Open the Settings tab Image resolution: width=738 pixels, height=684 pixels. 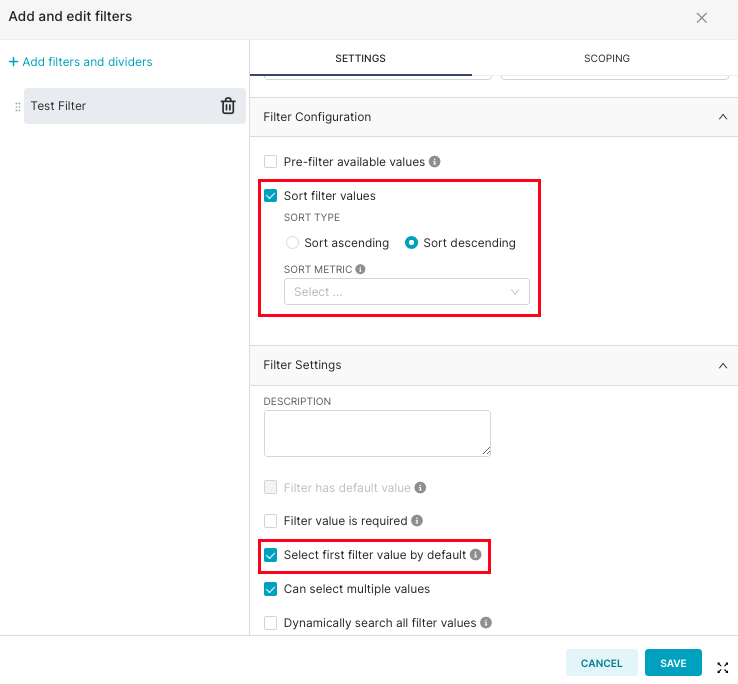click(x=360, y=59)
